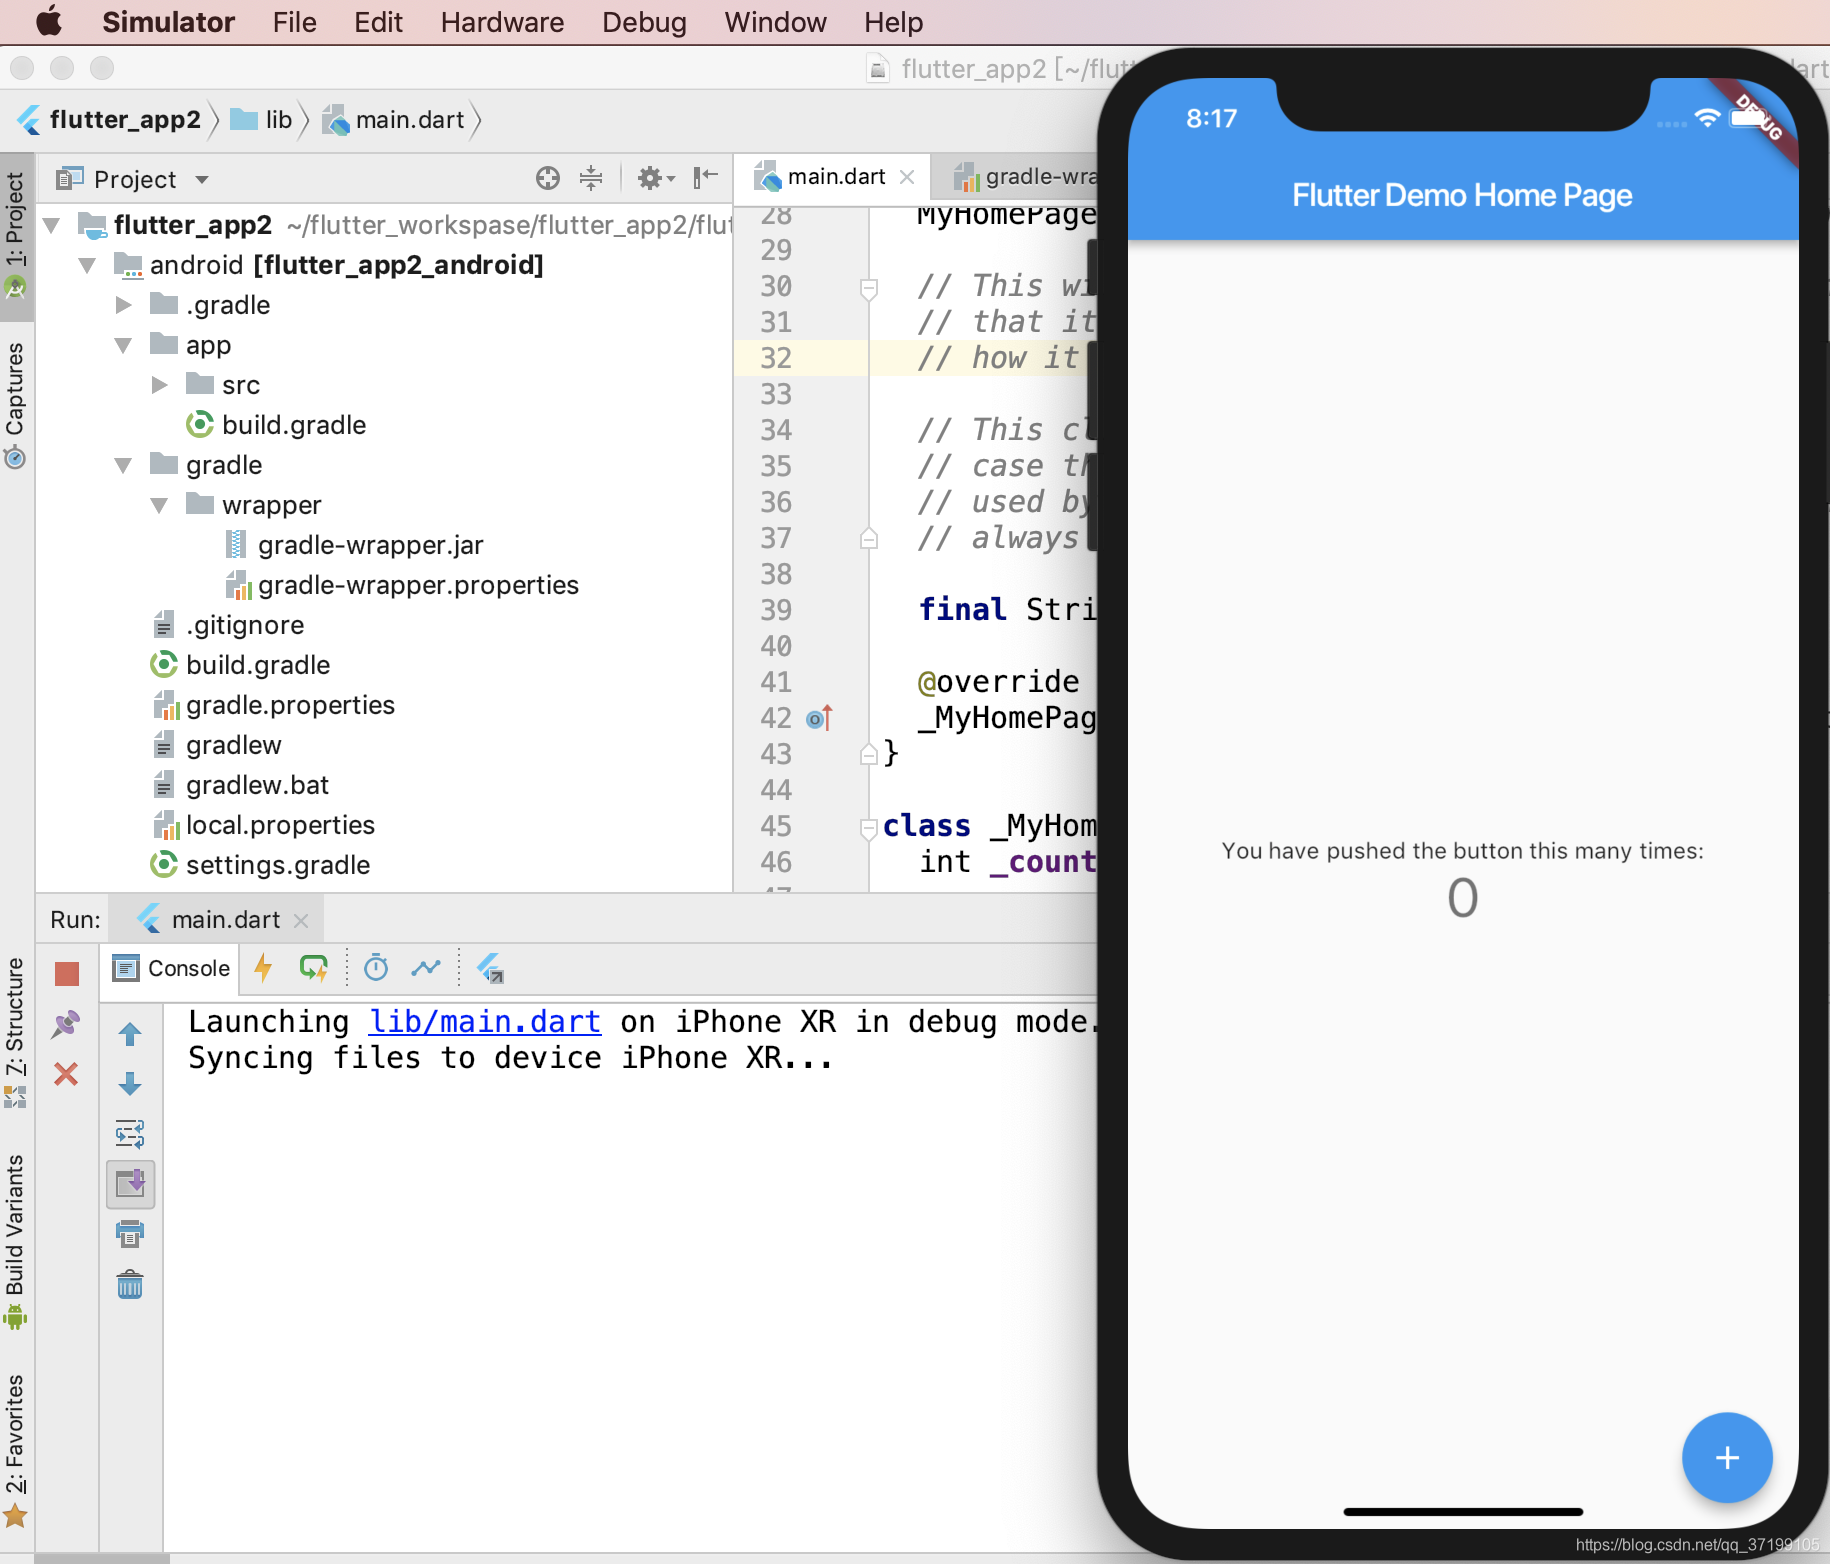Select gradlew.bat in the project tree

241,785
